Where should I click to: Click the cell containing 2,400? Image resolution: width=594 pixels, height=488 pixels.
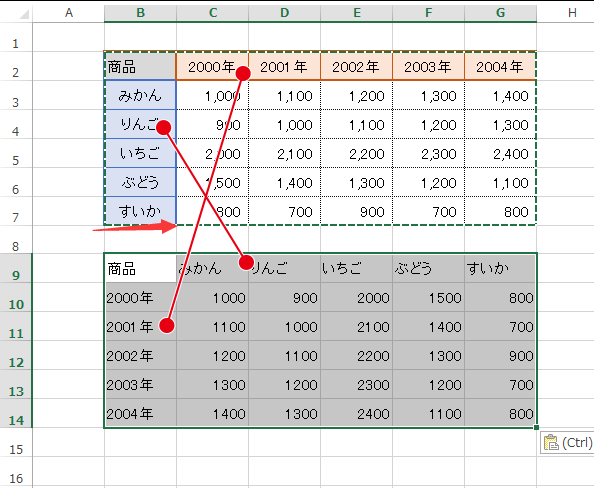point(500,153)
